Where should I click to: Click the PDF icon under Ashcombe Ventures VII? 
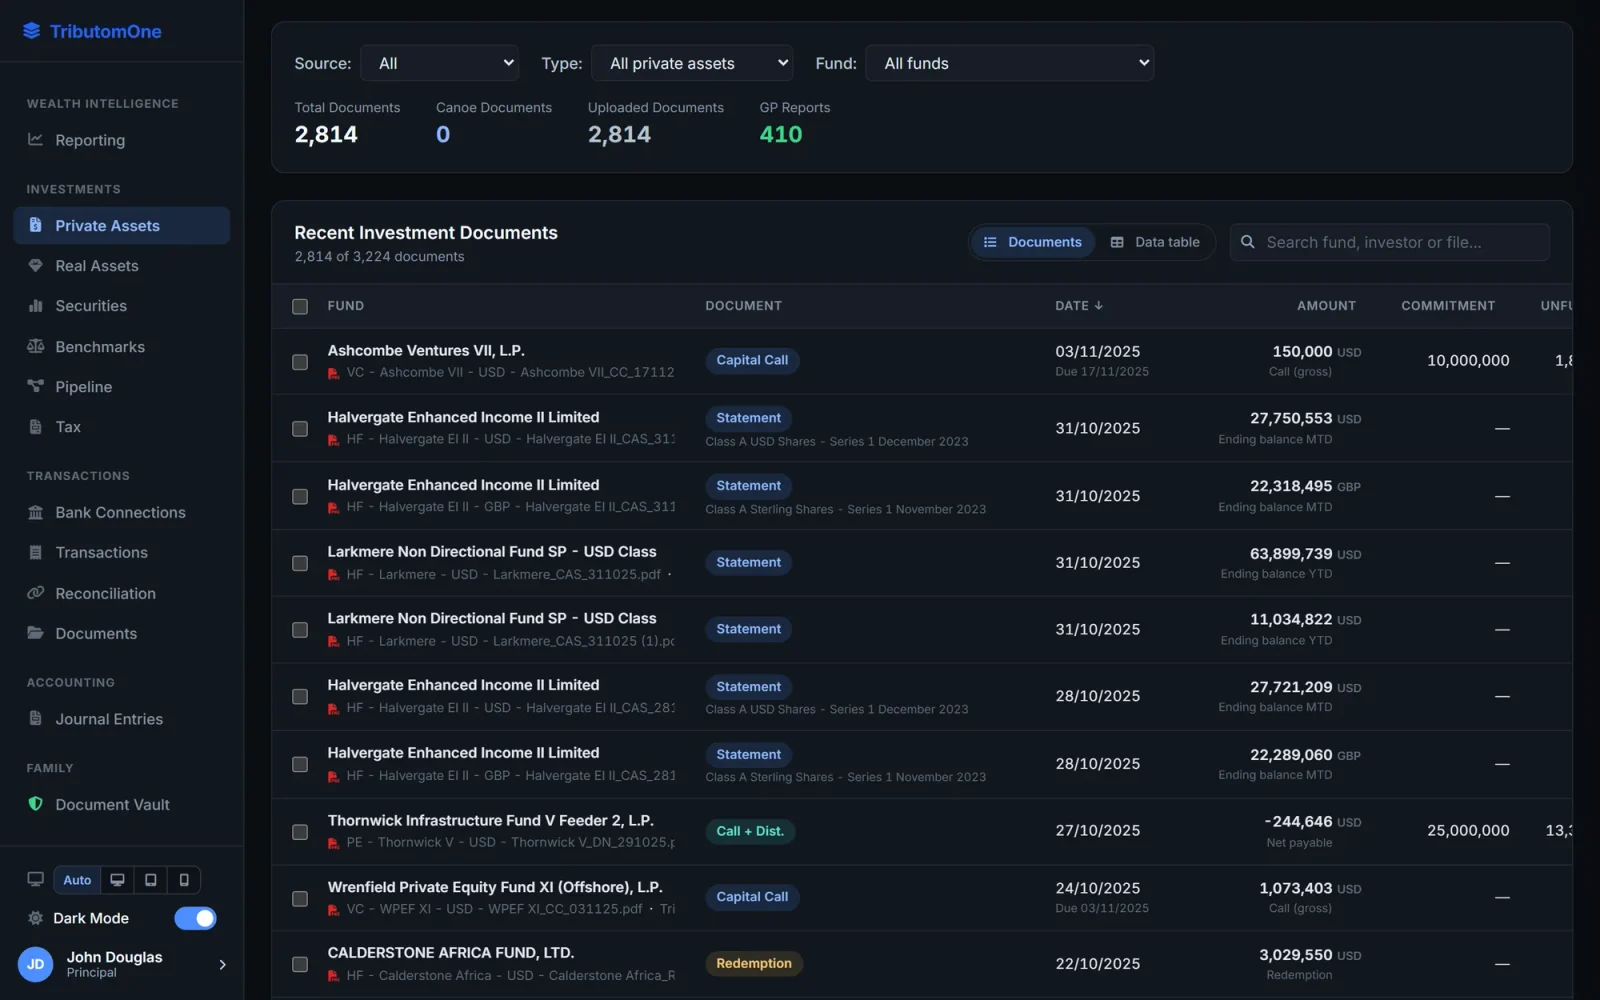(x=333, y=373)
